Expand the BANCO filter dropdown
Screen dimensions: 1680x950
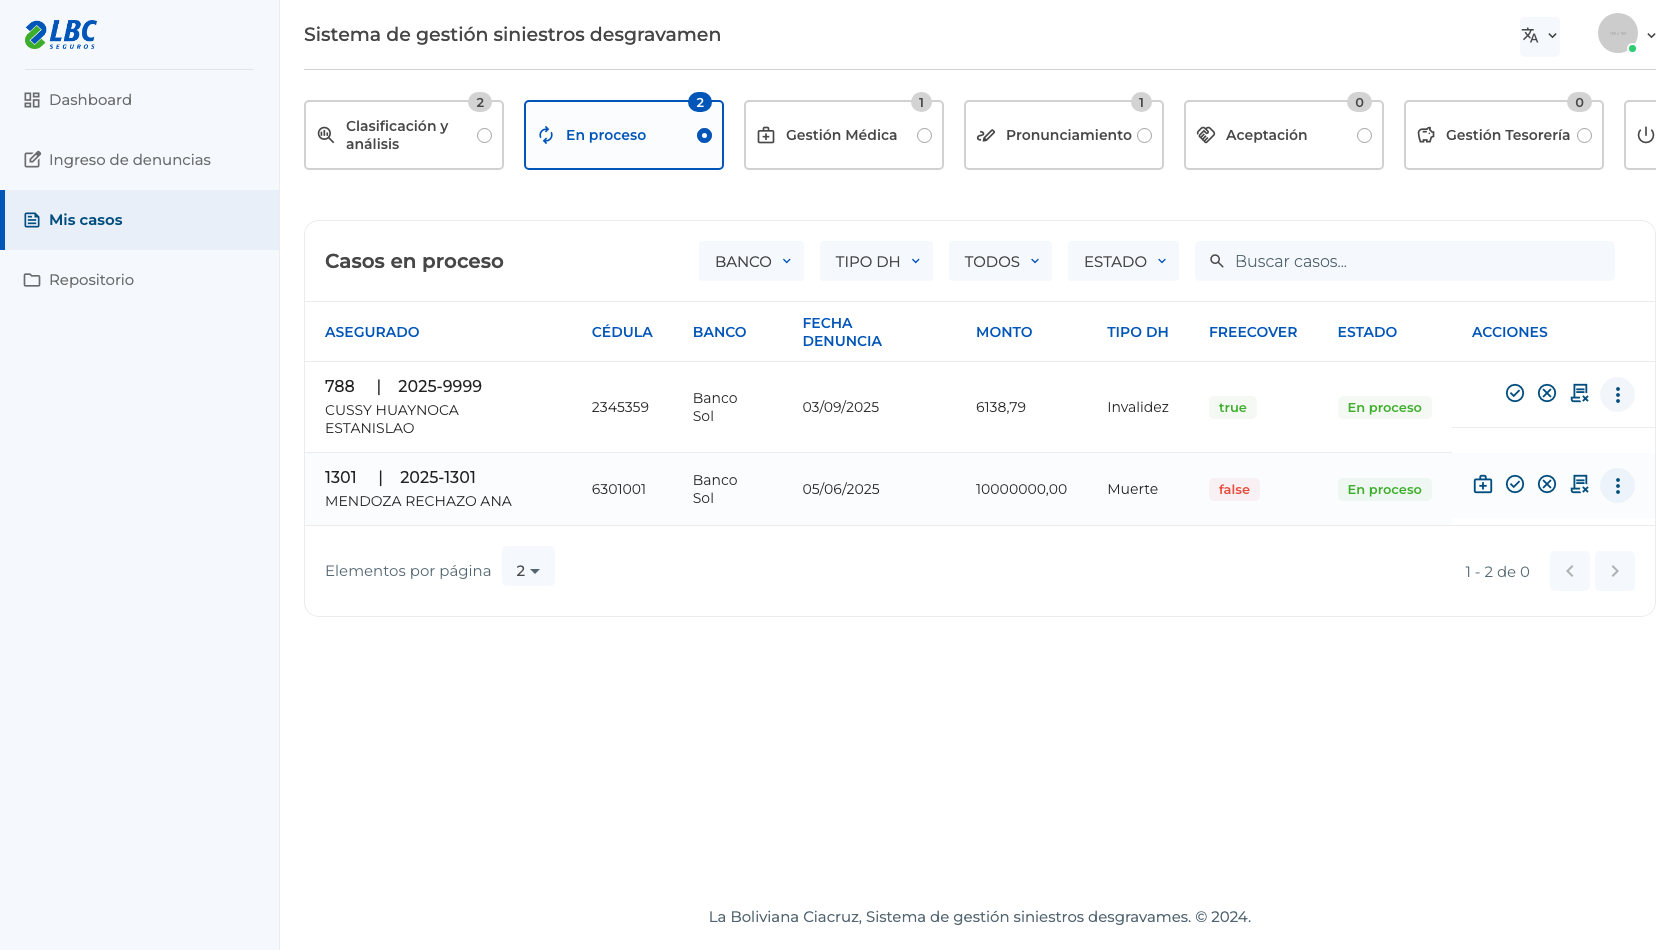pyautogui.click(x=752, y=261)
